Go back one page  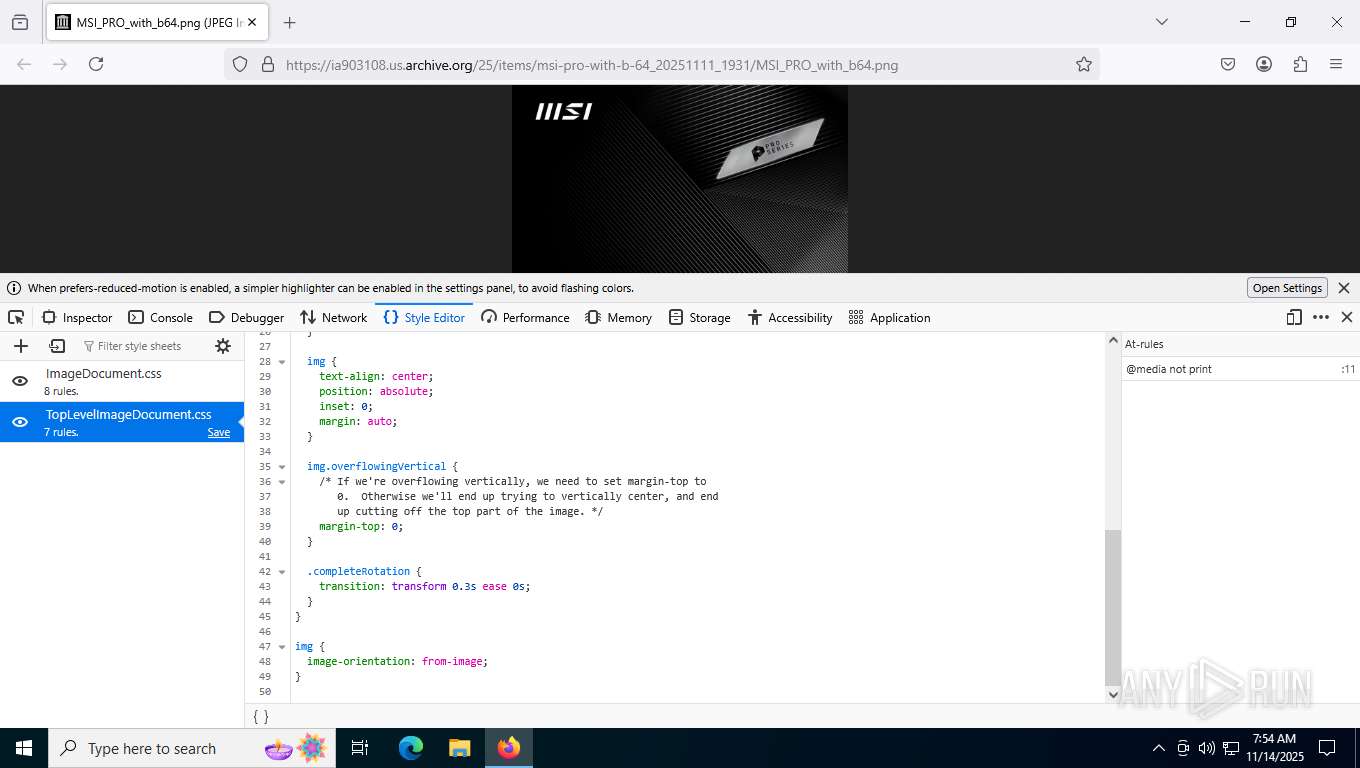tap(24, 64)
